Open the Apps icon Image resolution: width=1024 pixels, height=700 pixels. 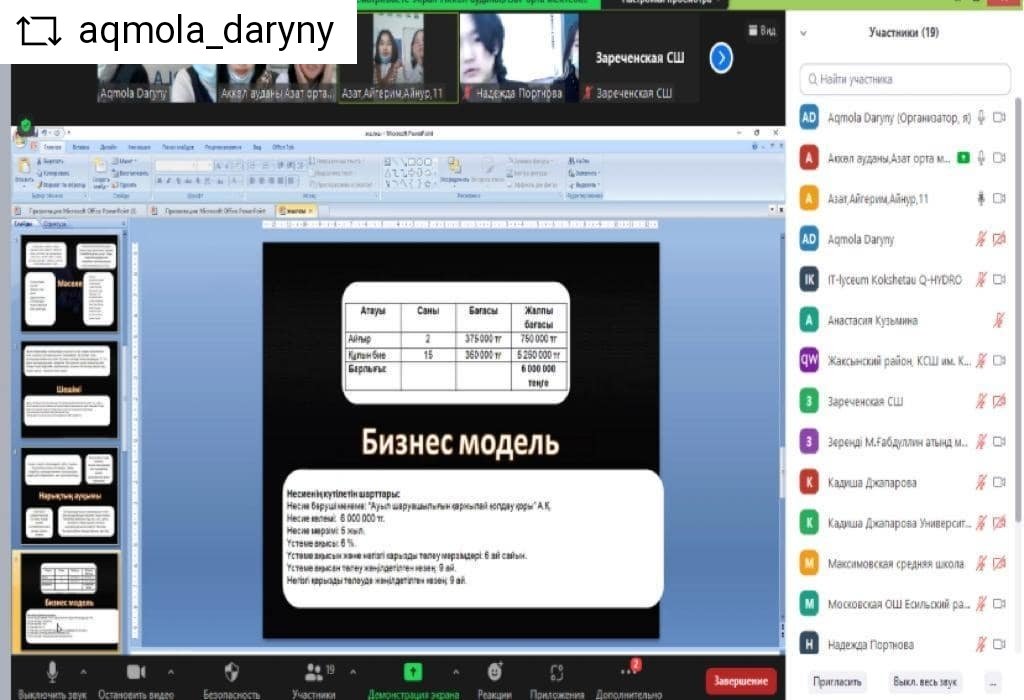[556, 673]
